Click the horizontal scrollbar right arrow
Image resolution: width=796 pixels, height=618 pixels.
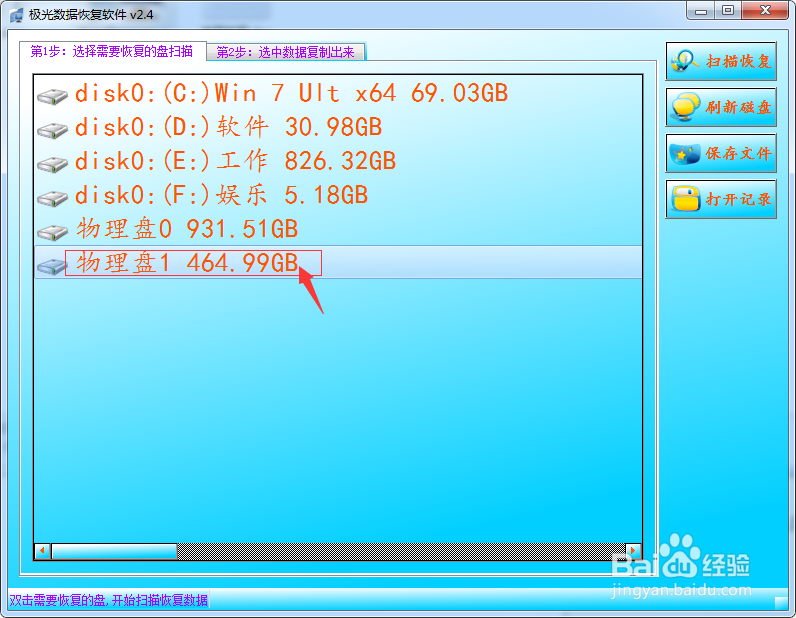(634, 551)
